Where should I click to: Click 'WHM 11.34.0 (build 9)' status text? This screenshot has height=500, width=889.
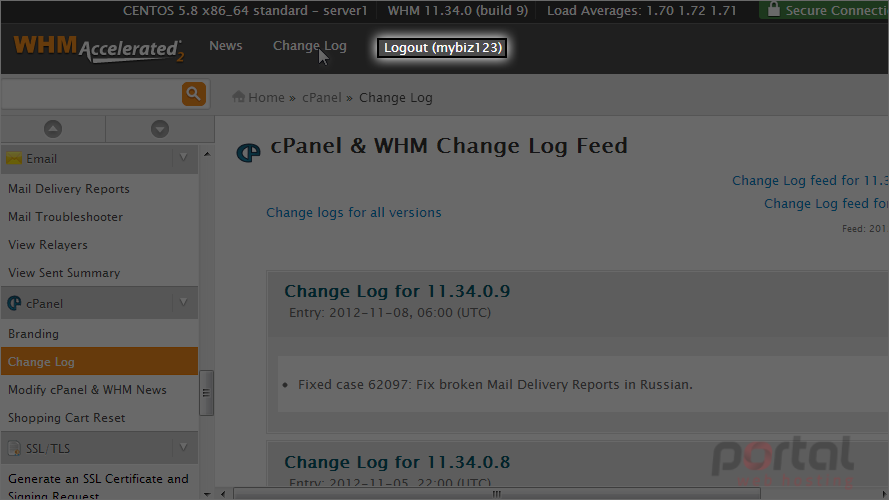(x=458, y=10)
